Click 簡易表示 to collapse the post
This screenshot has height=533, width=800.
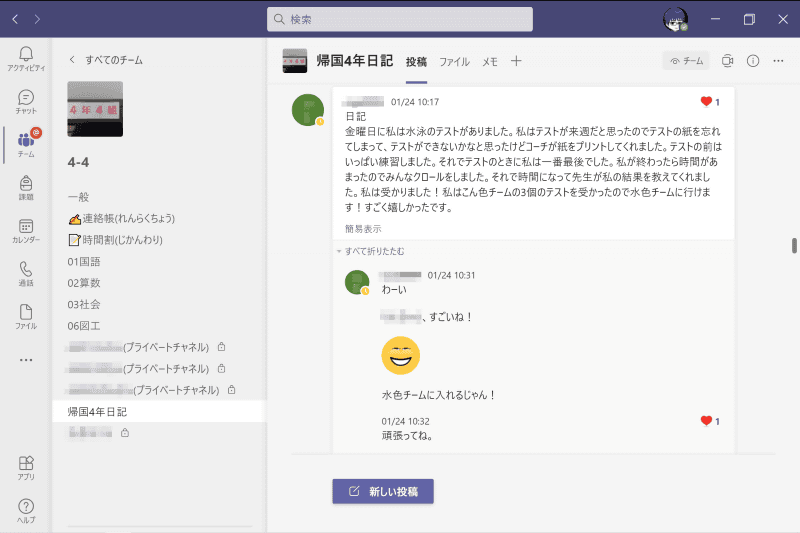click(363, 229)
